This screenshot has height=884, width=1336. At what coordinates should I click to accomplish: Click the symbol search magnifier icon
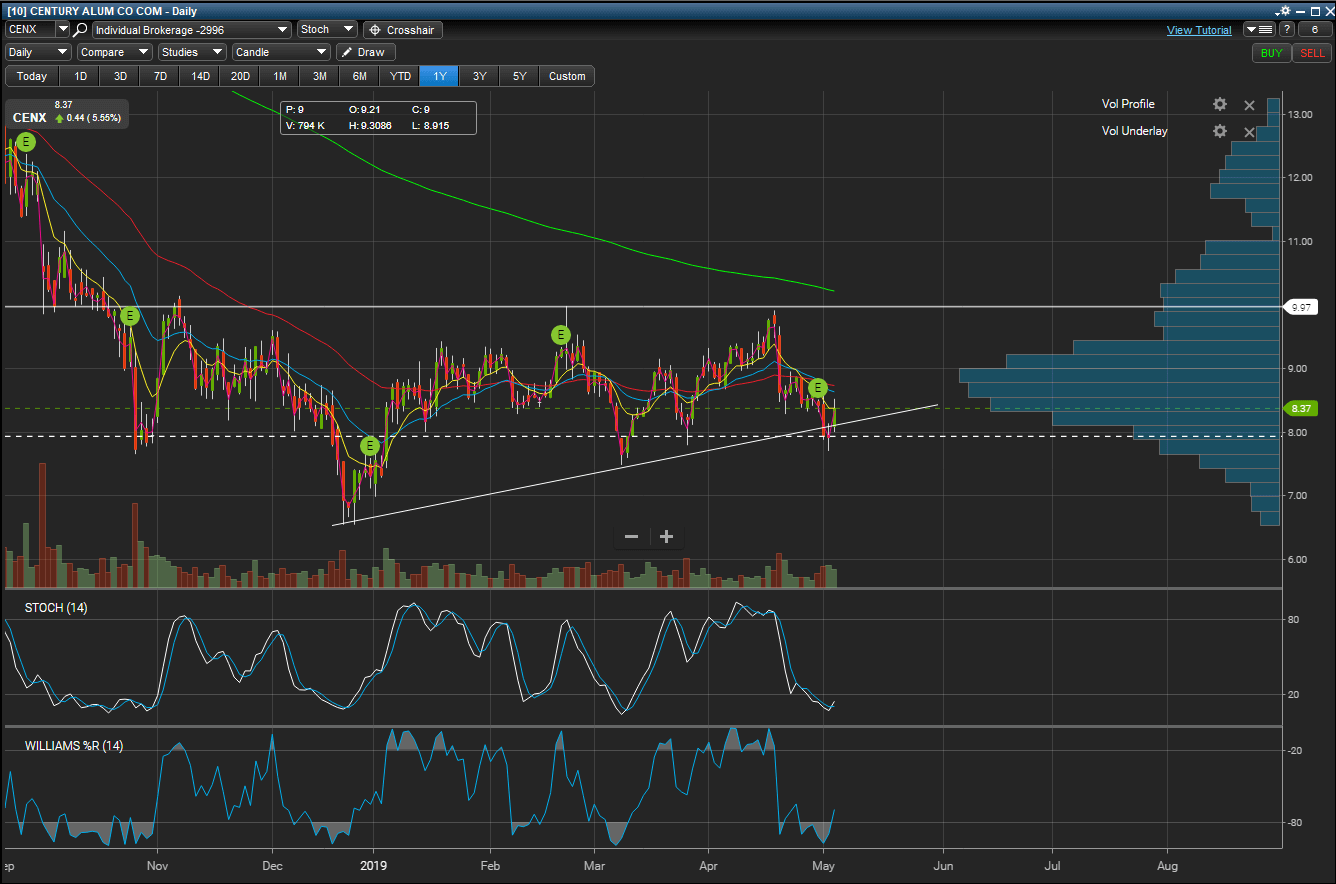pos(80,30)
